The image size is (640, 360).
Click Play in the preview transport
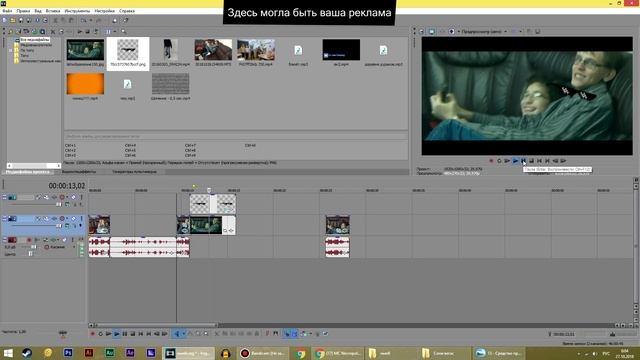pos(515,161)
